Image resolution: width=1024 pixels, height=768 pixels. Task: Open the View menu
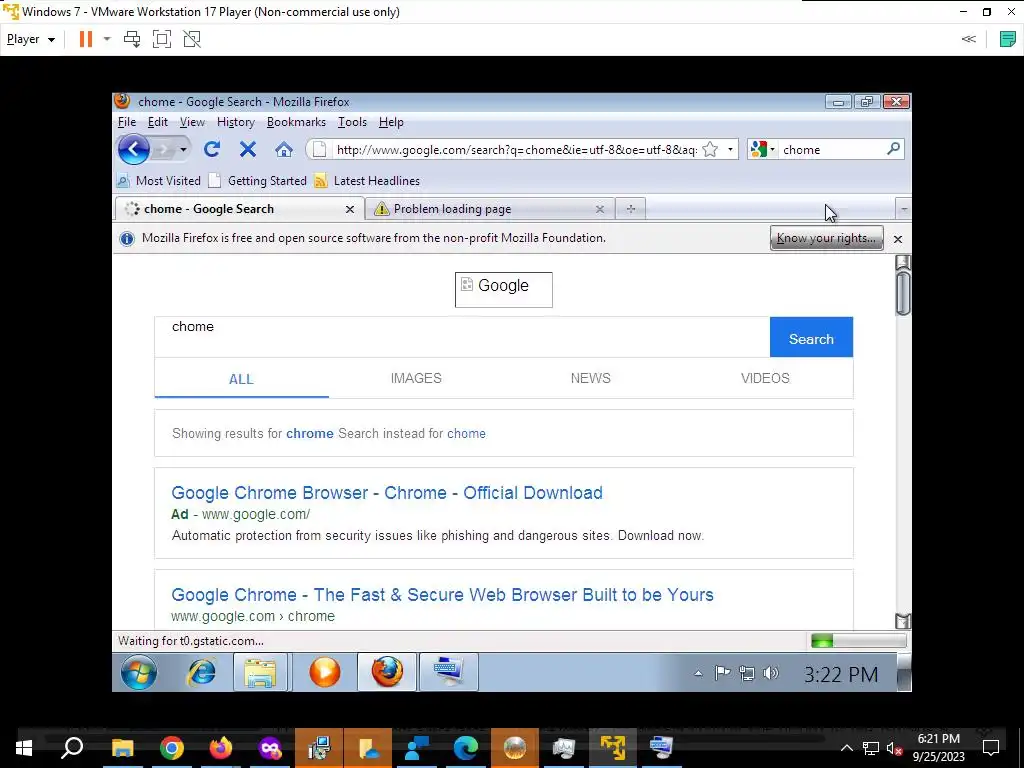(192, 122)
